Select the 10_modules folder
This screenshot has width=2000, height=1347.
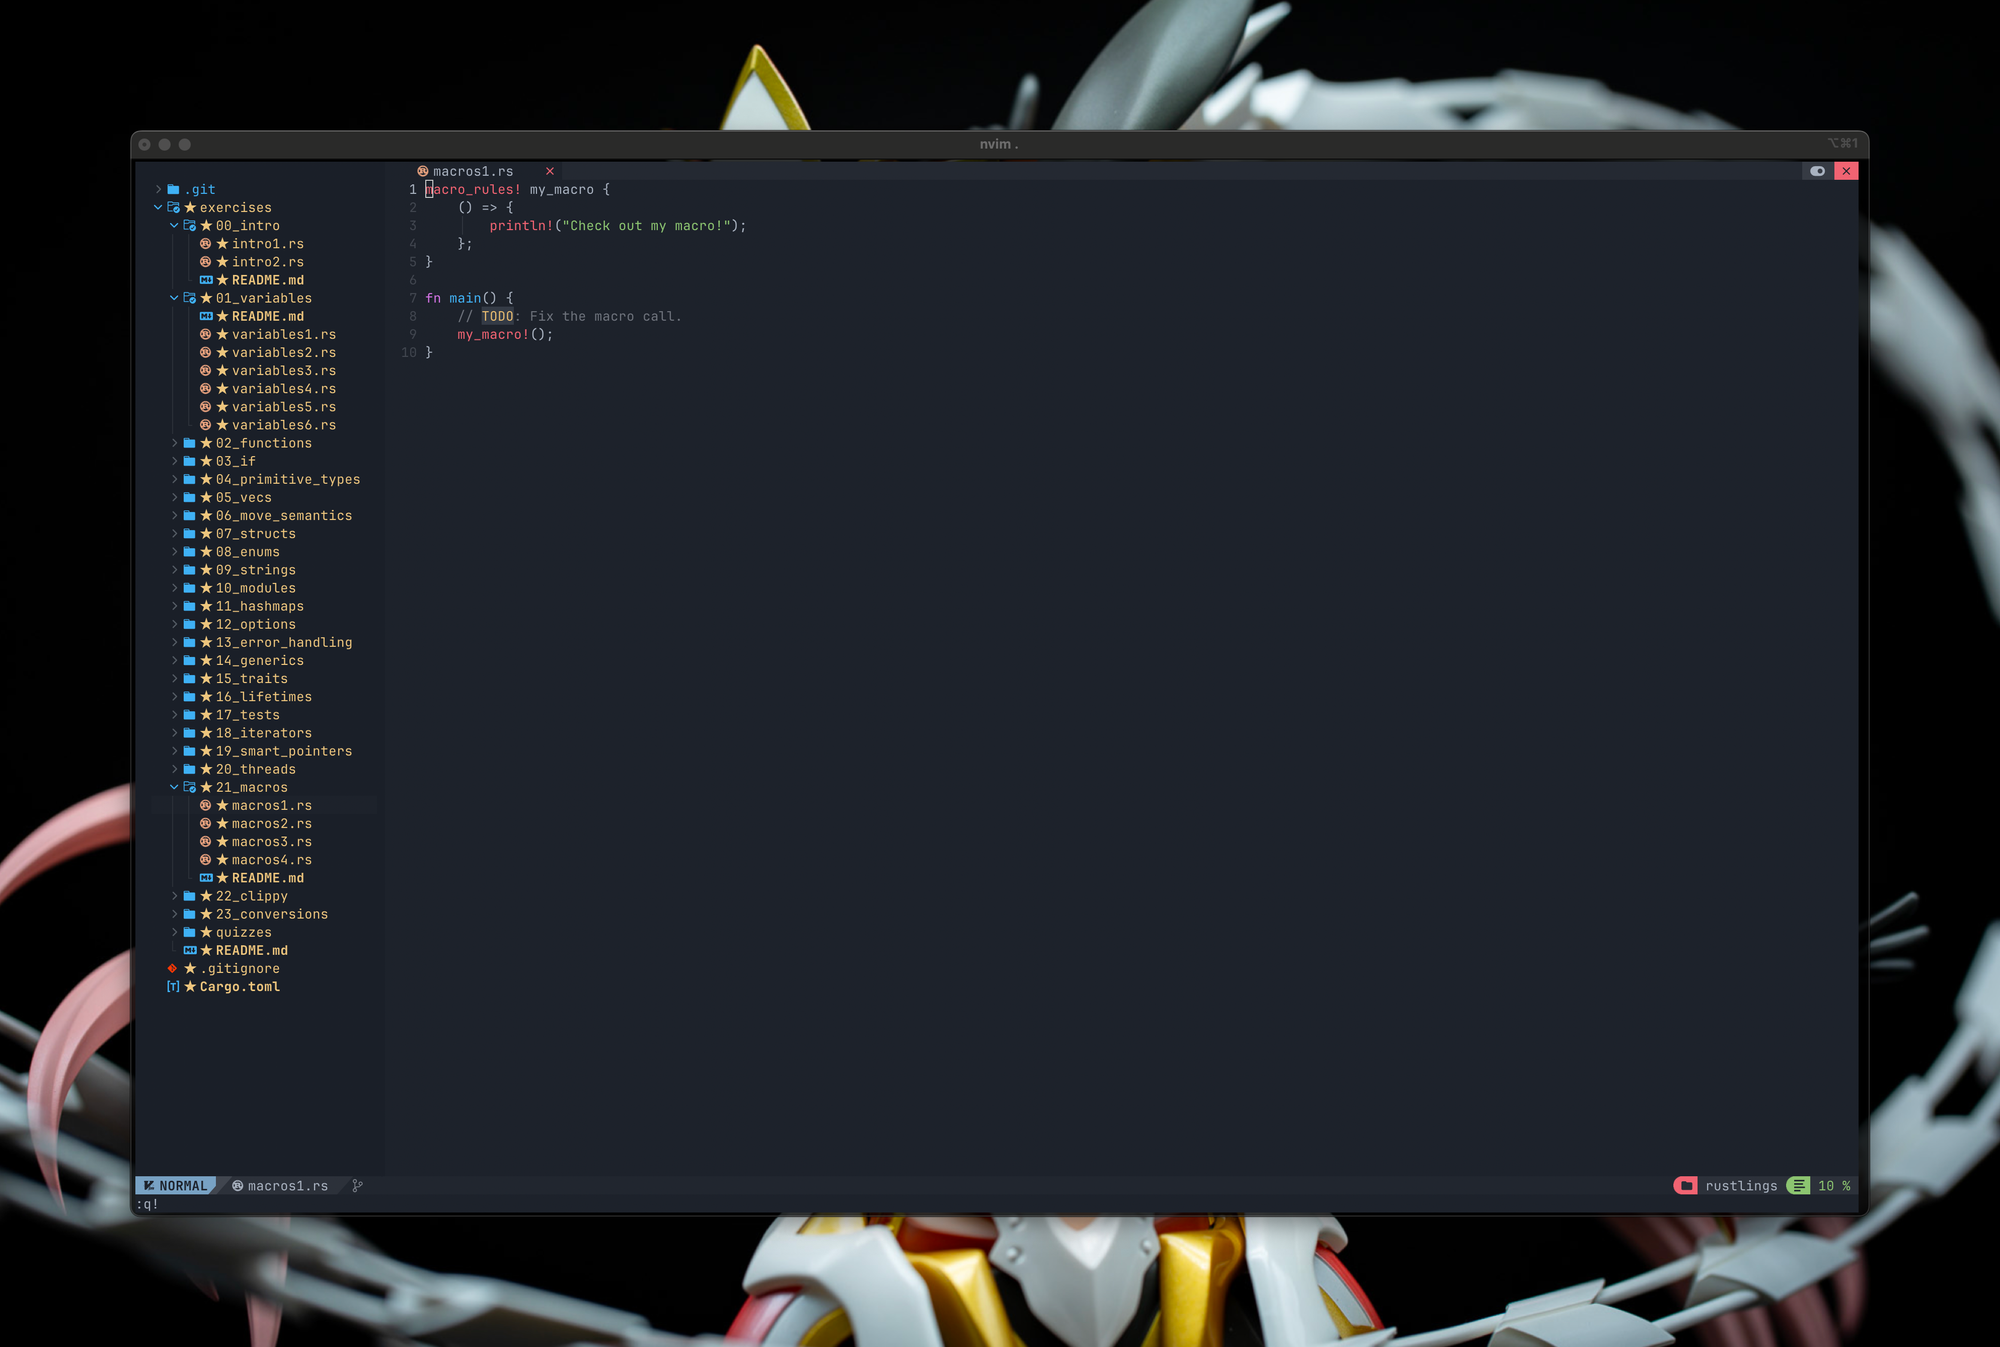coord(256,588)
